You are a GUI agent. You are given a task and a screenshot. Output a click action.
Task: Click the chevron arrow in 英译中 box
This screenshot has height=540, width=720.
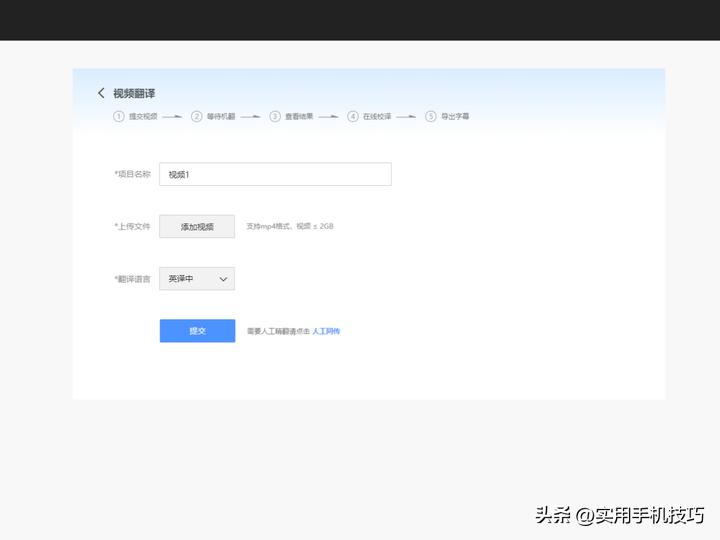tap(223, 279)
